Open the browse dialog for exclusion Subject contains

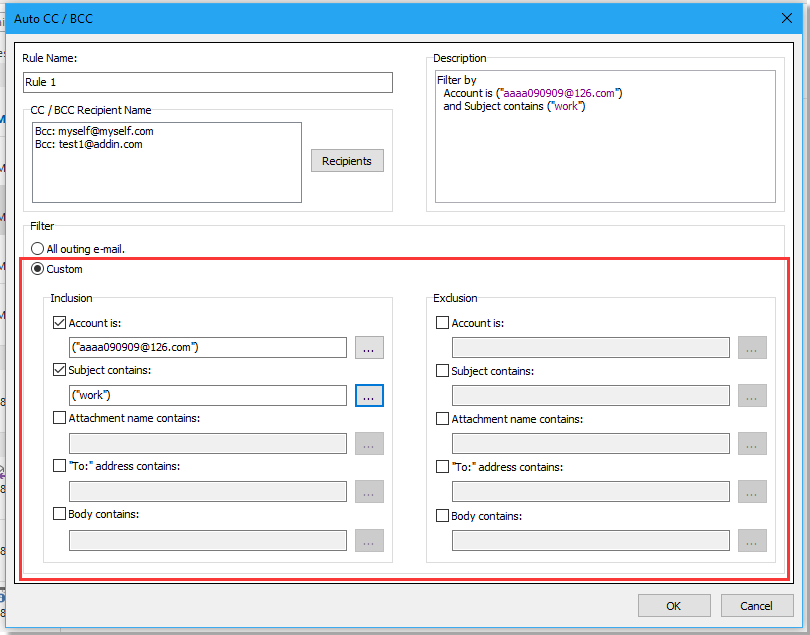tap(752, 395)
